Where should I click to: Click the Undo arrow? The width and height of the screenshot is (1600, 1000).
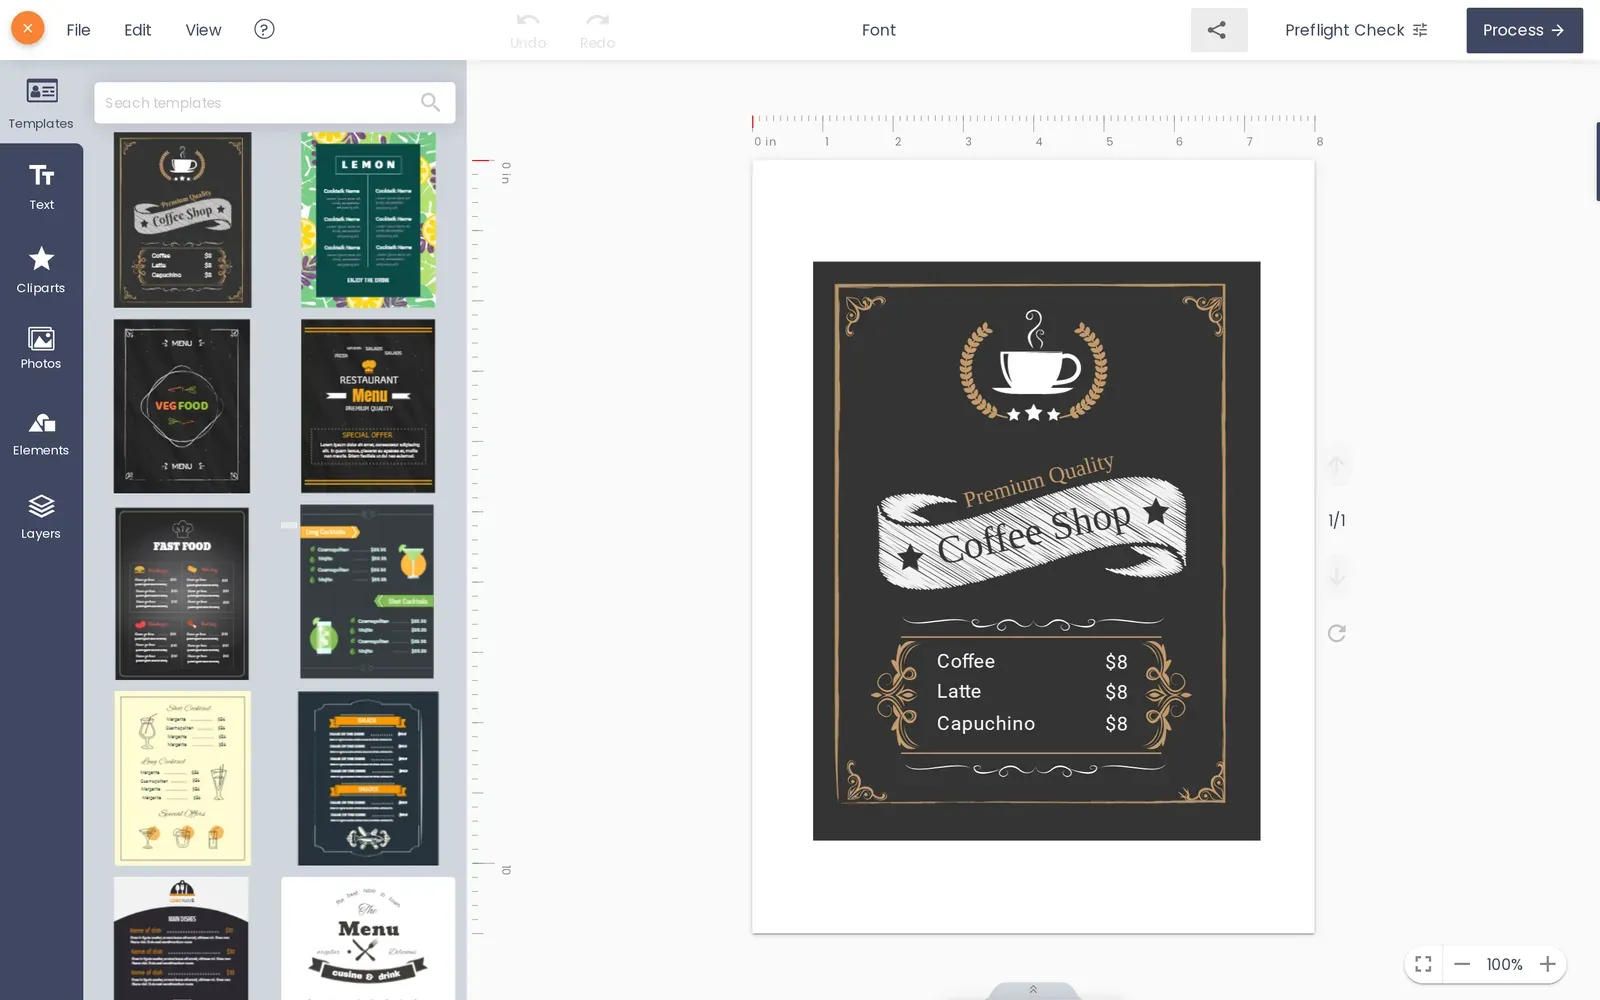[528, 30]
